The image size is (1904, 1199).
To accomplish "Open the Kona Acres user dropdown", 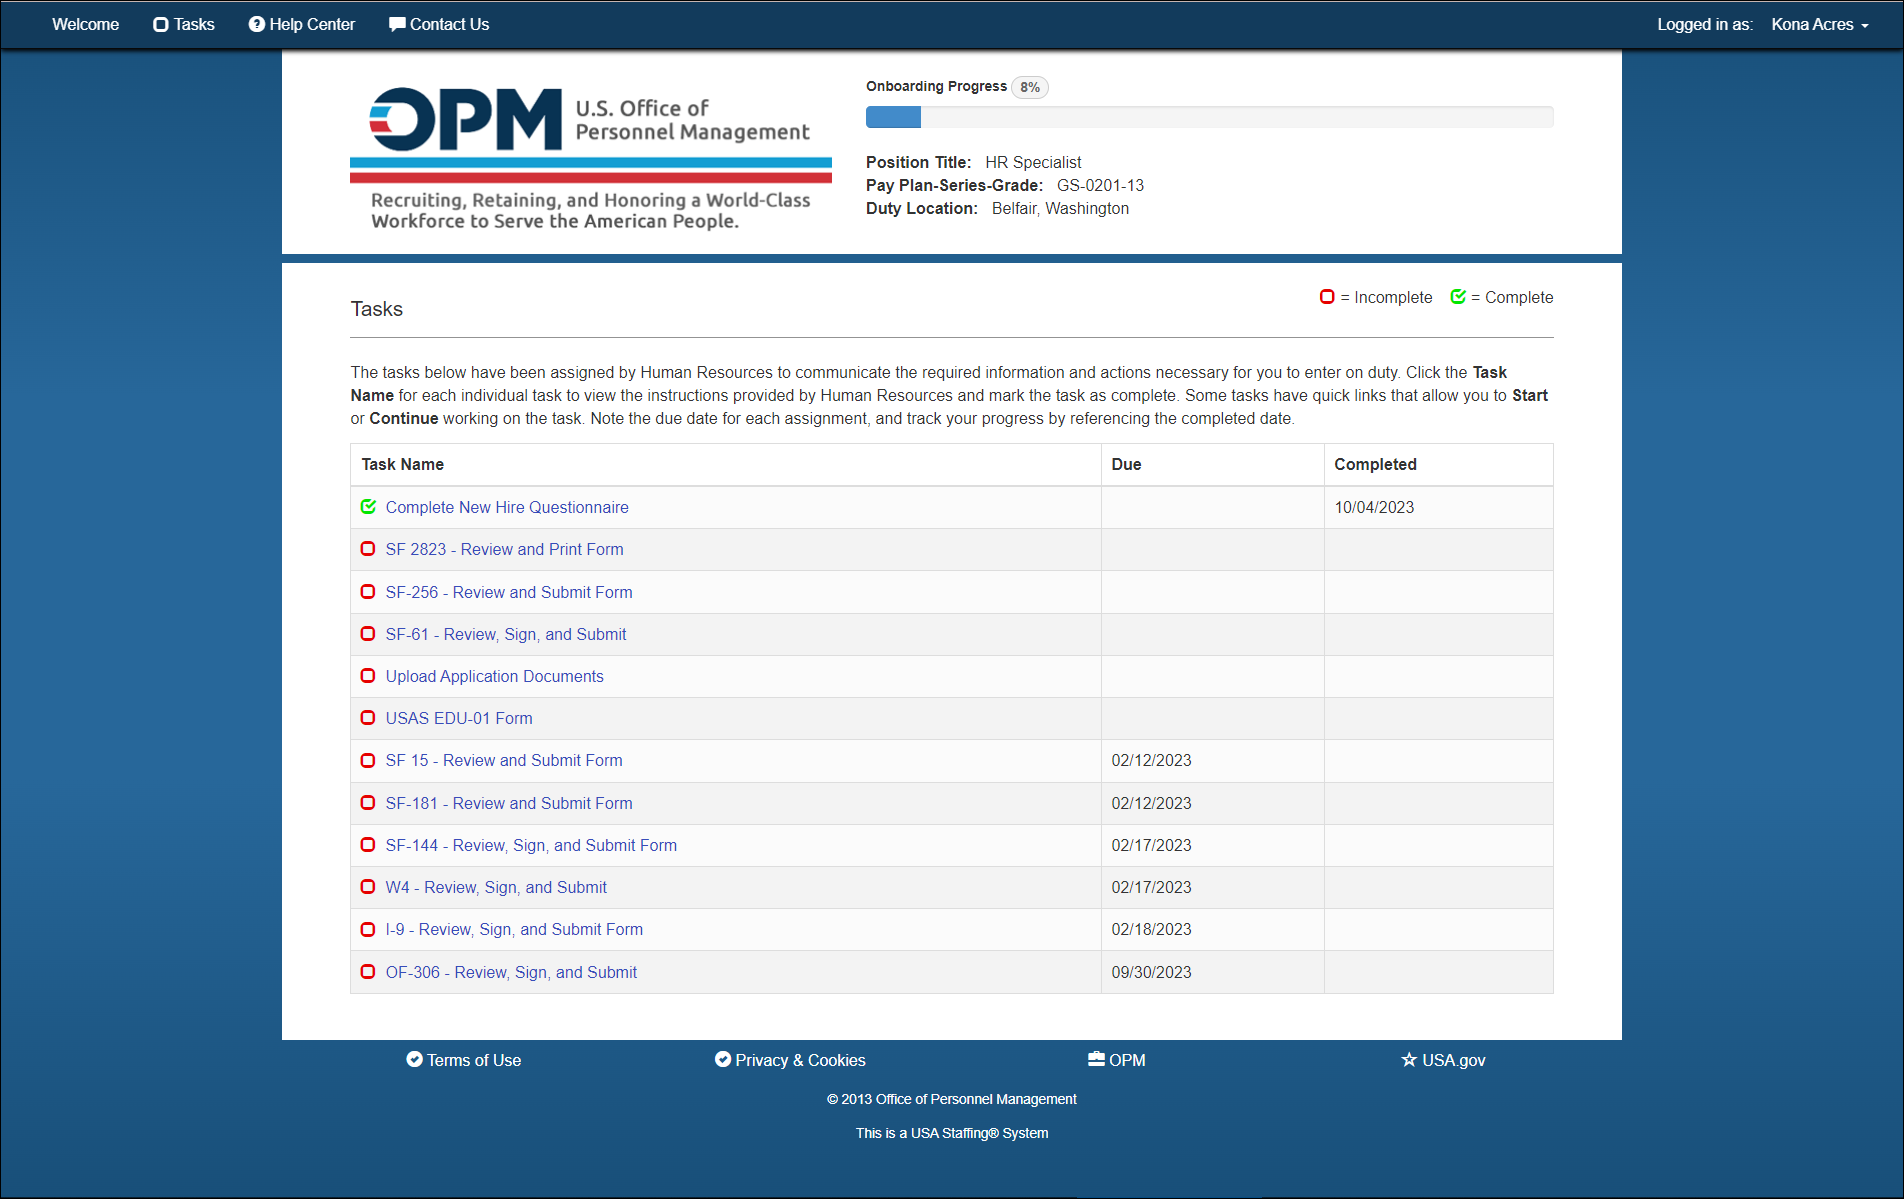I will [1819, 24].
